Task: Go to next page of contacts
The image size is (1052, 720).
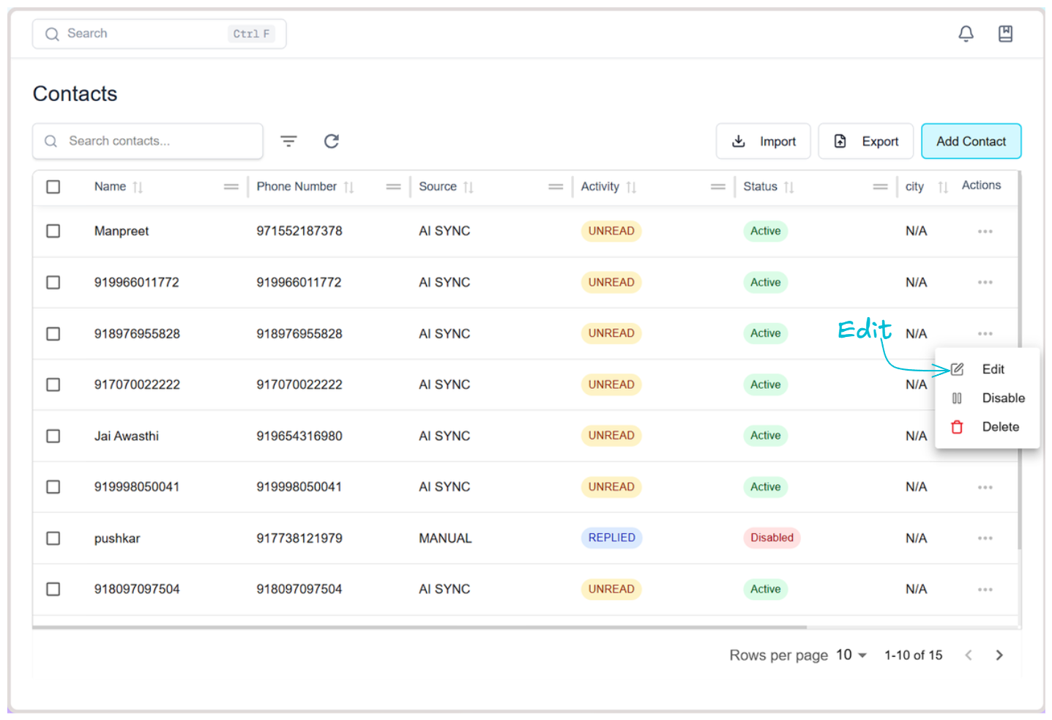Action: 999,655
